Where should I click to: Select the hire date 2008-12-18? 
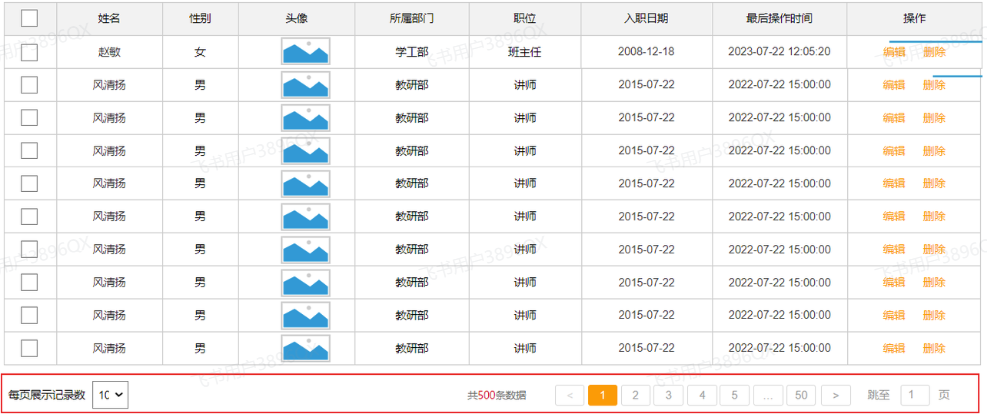646,52
